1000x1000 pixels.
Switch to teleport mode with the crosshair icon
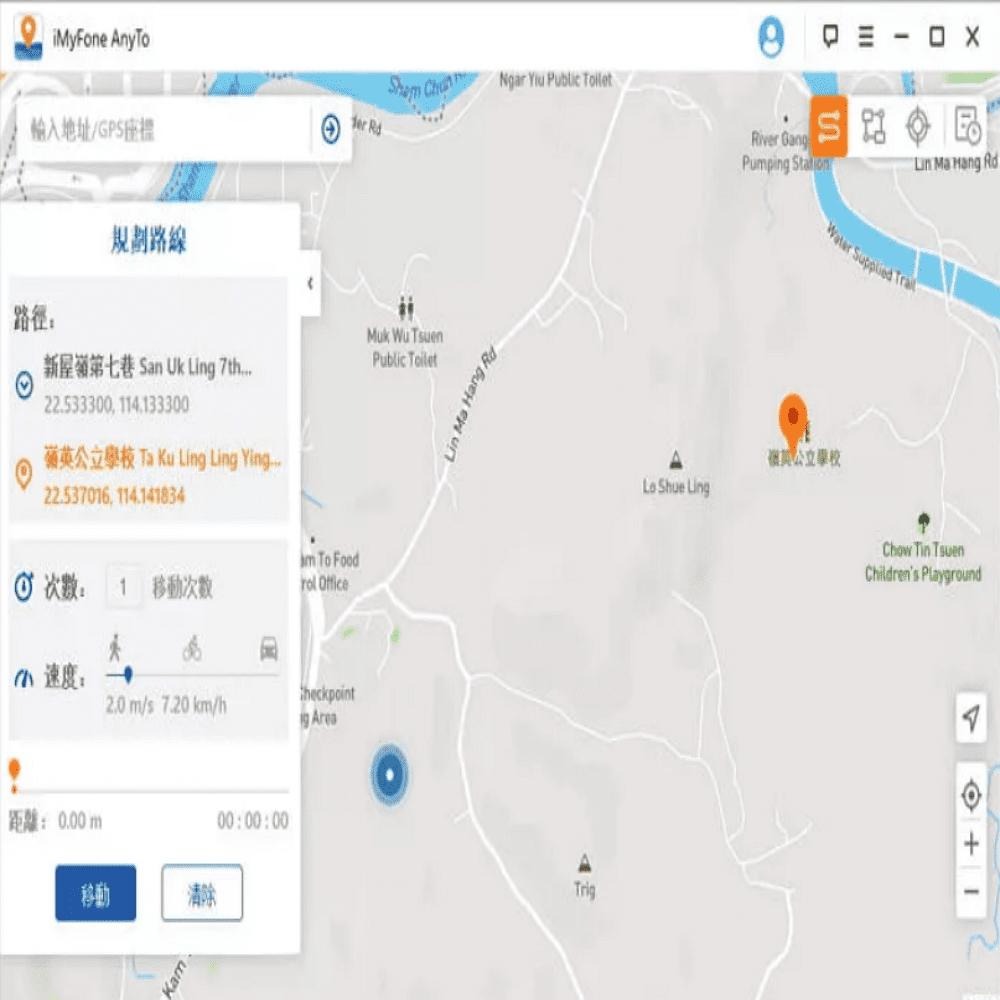point(917,127)
